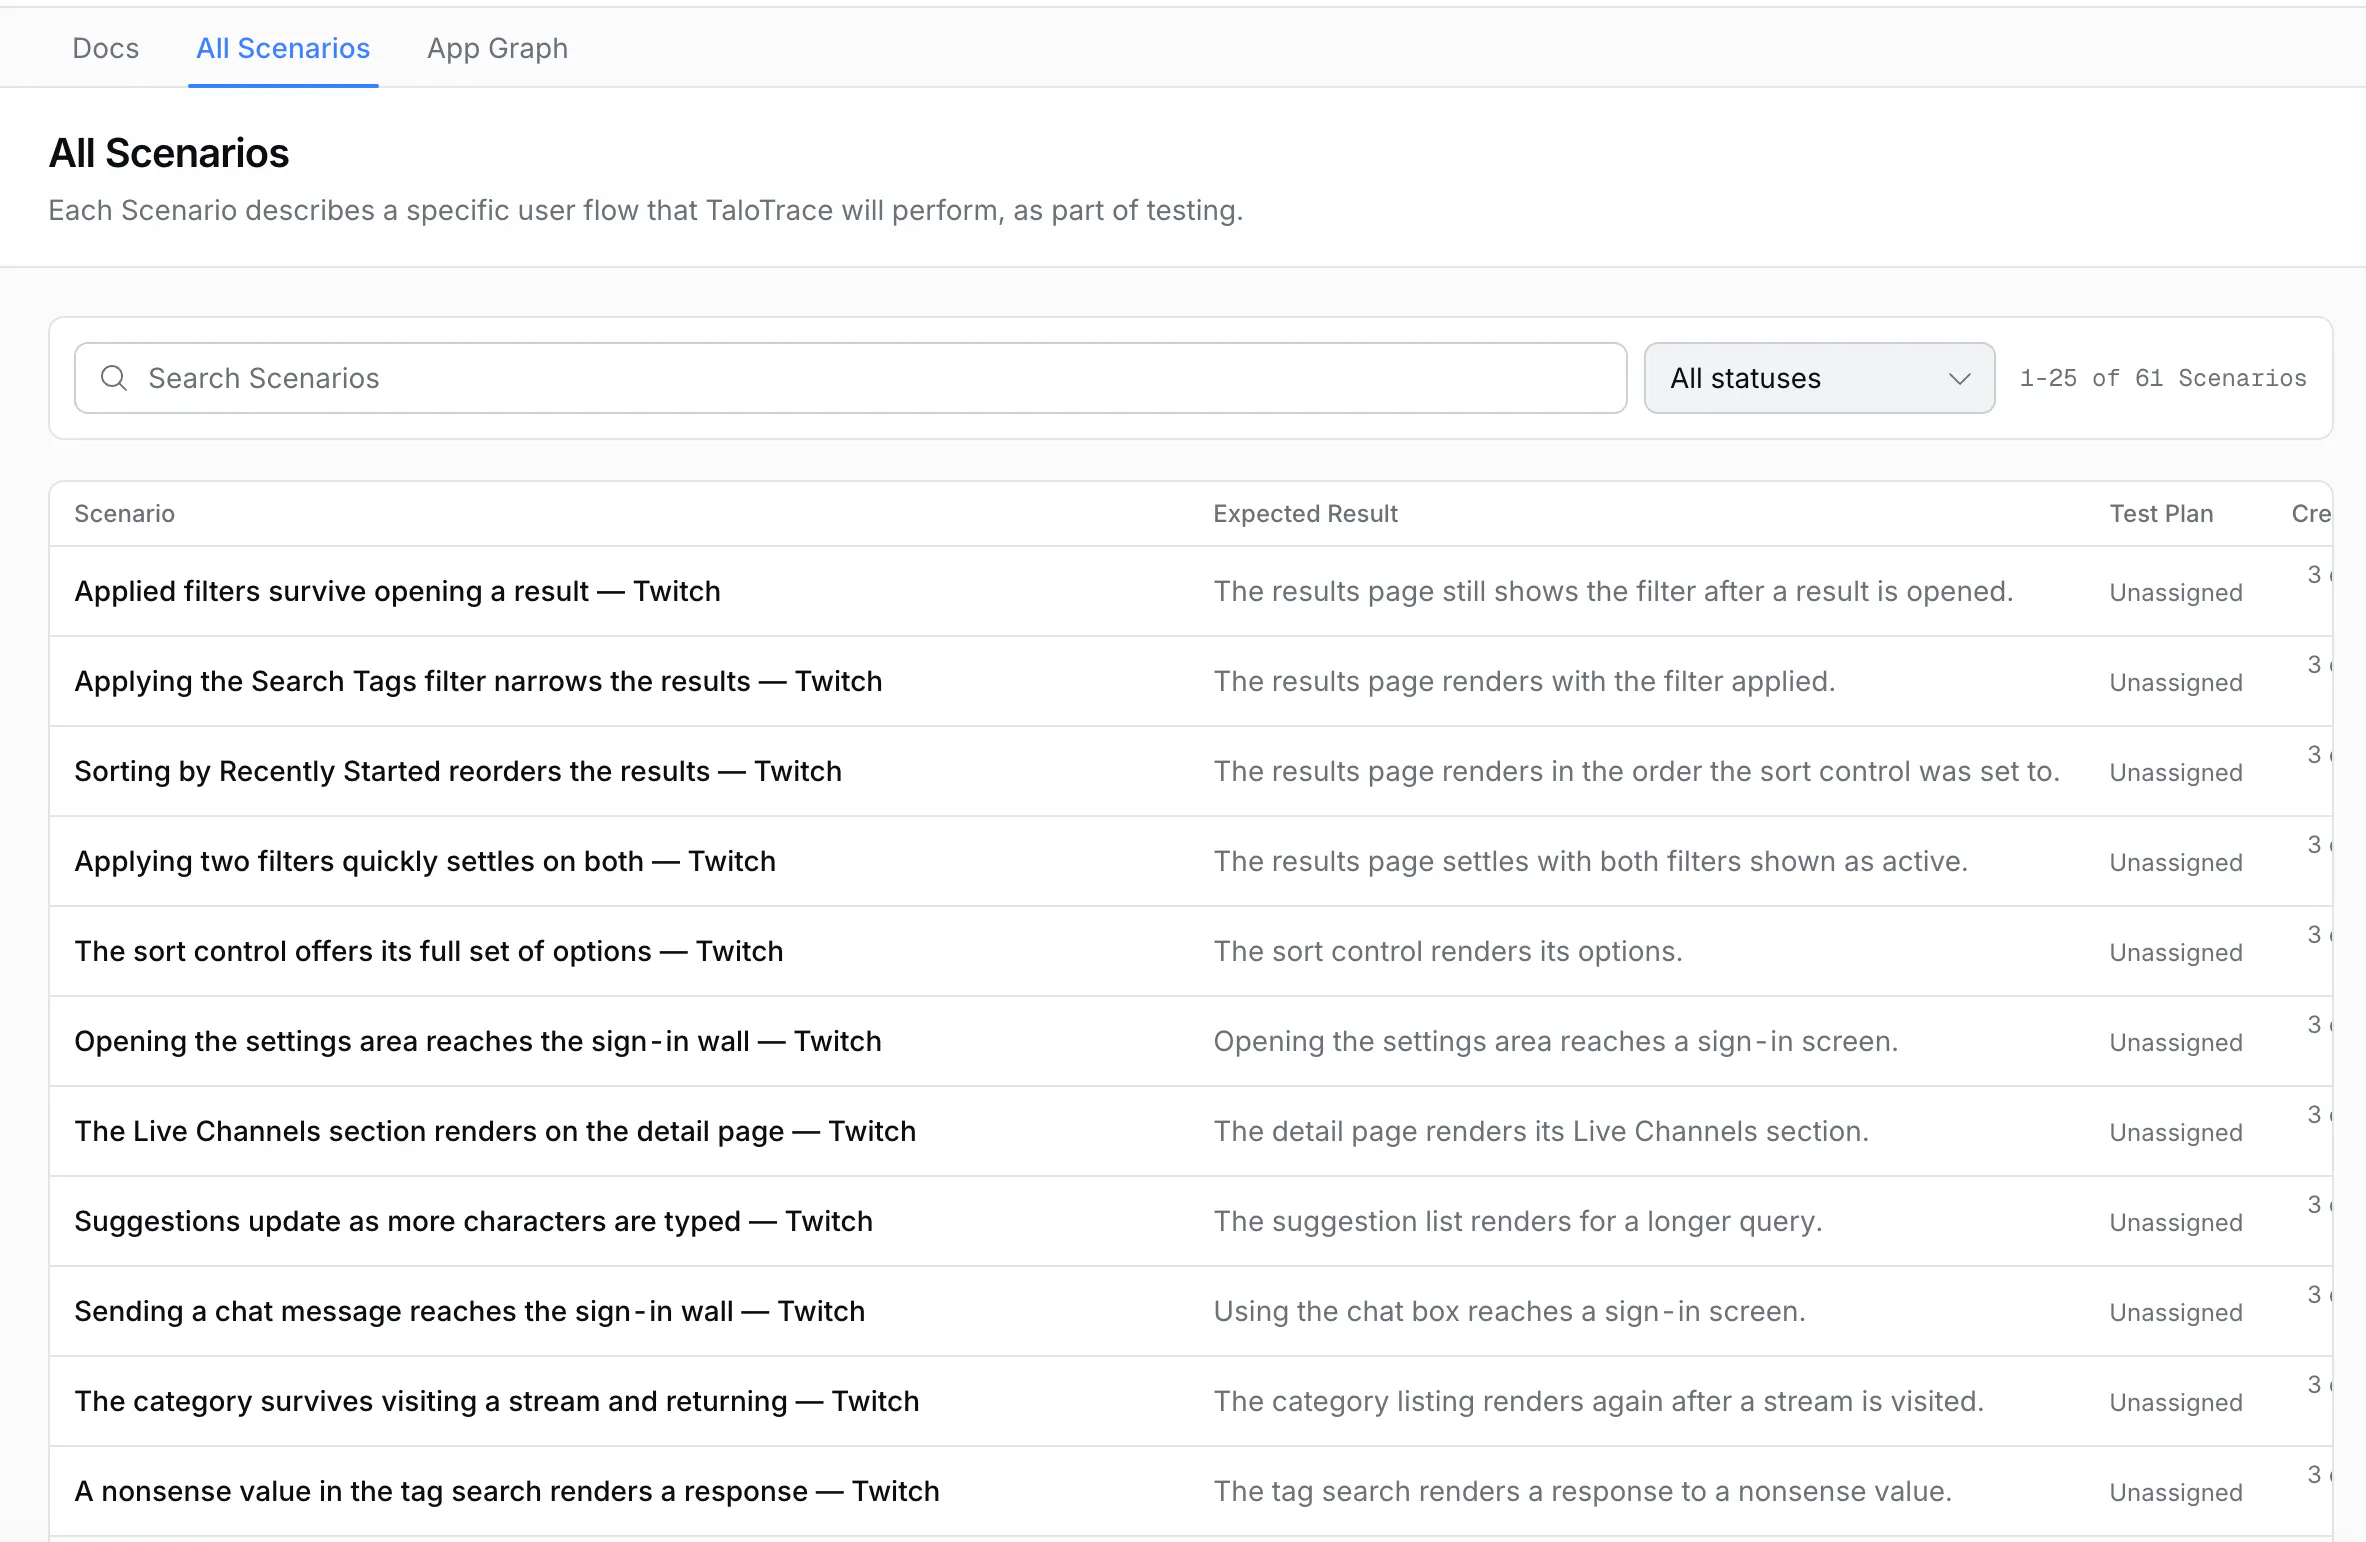Click "Using the chat box reaches a sign-in screen."
Image resolution: width=2366 pixels, height=1542 pixels.
tap(1509, 1311)
